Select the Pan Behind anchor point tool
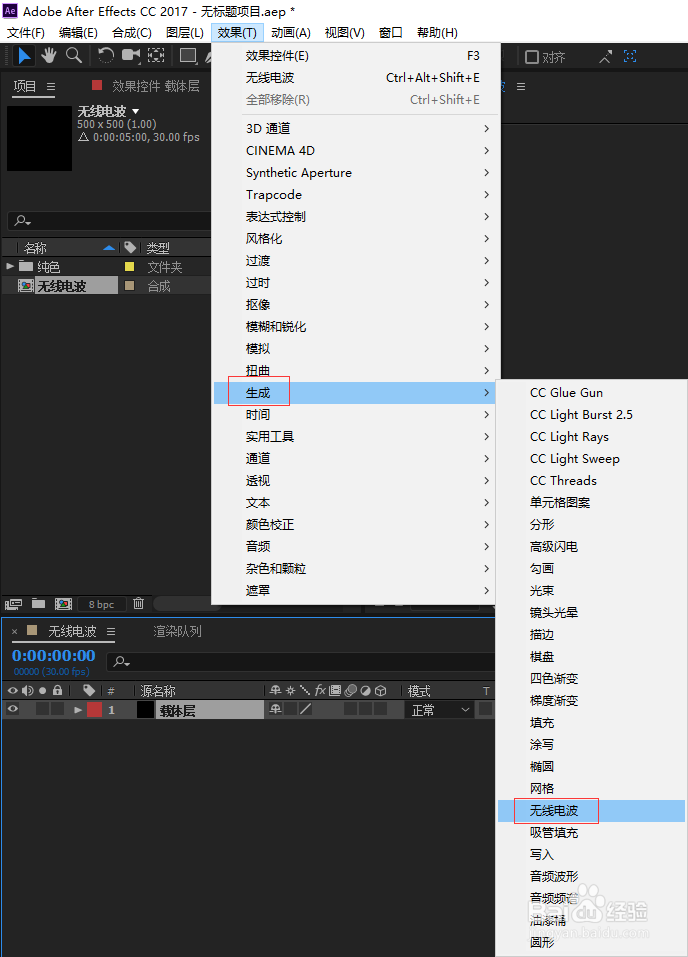 tap(156, 56)
